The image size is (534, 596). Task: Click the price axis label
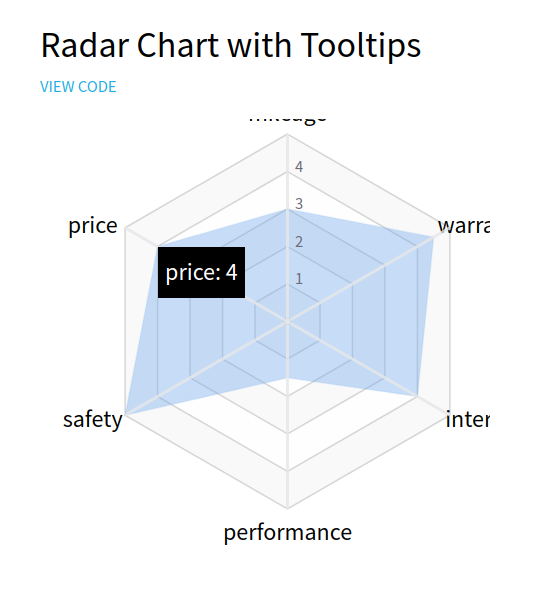coord(93,227)
